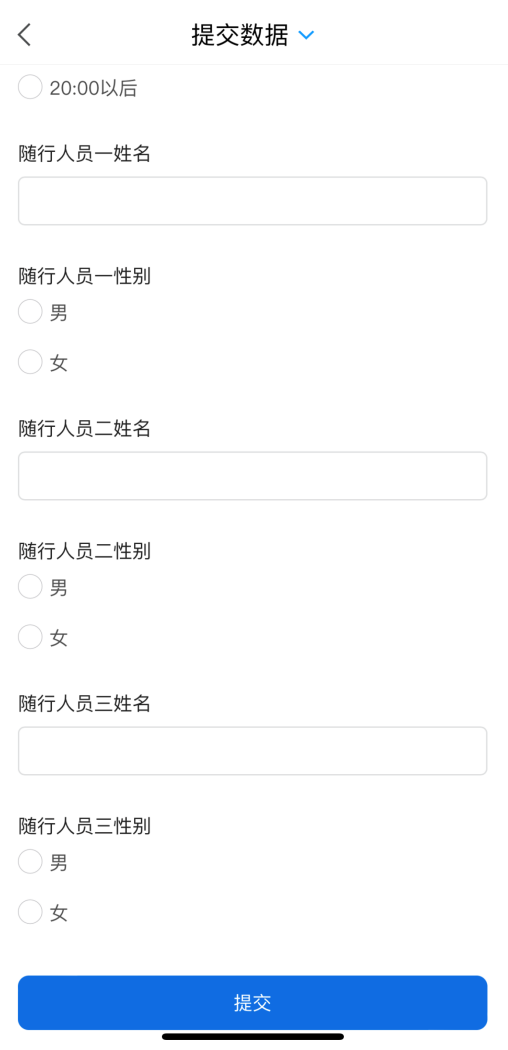
Task: Tap the 随行人员三性别 label
Action: 84,826
